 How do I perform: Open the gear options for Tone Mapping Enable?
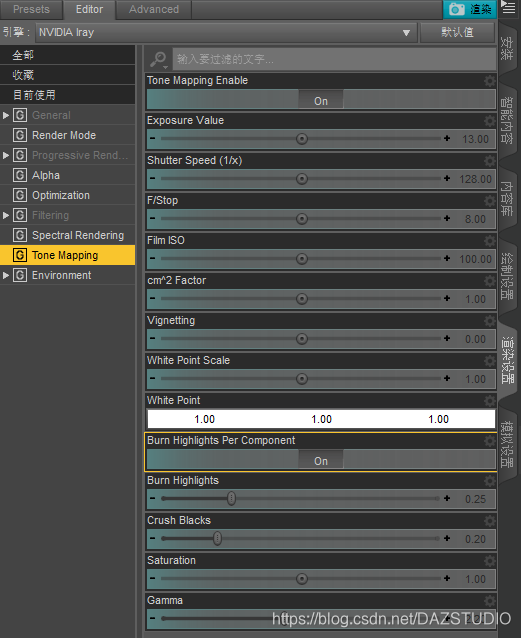click(490, 81)
